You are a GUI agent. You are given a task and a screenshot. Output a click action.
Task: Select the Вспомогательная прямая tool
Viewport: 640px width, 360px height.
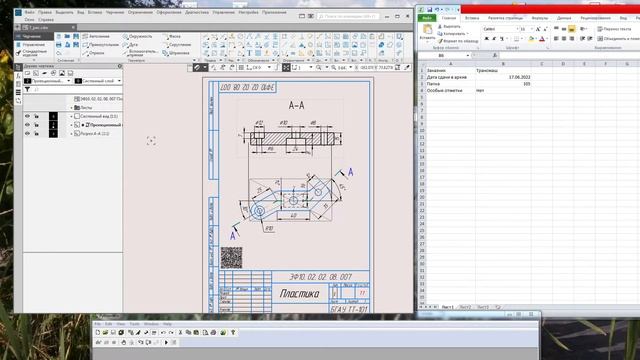(x=140, y=53)
